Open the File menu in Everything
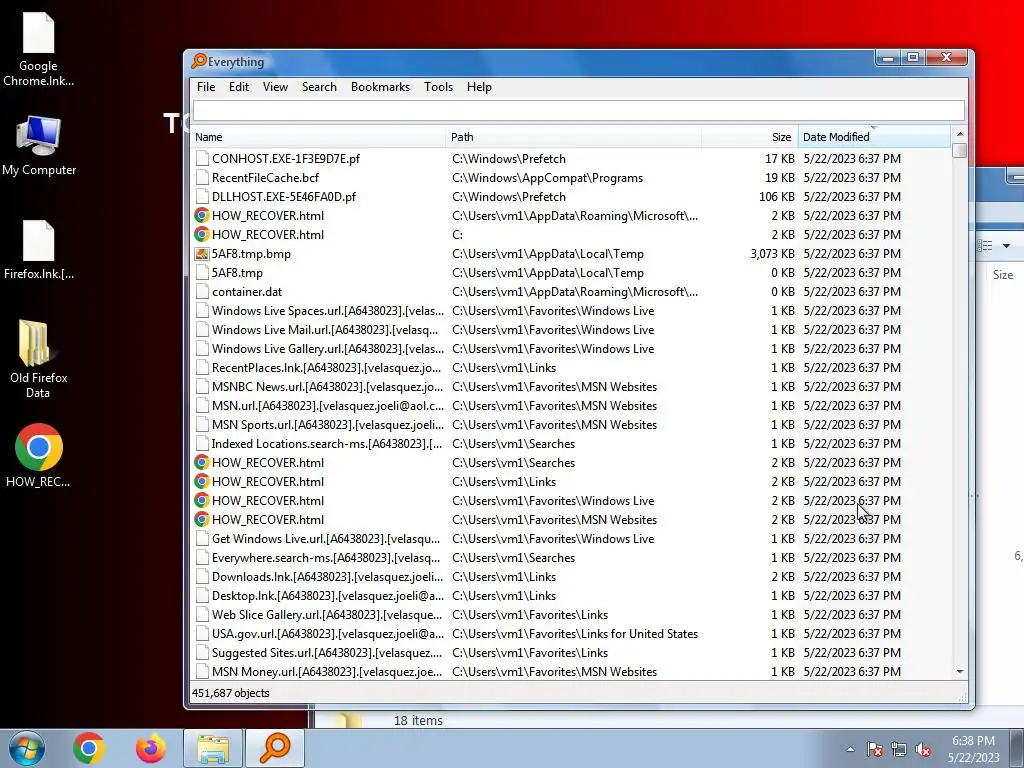 pos(206,87)
